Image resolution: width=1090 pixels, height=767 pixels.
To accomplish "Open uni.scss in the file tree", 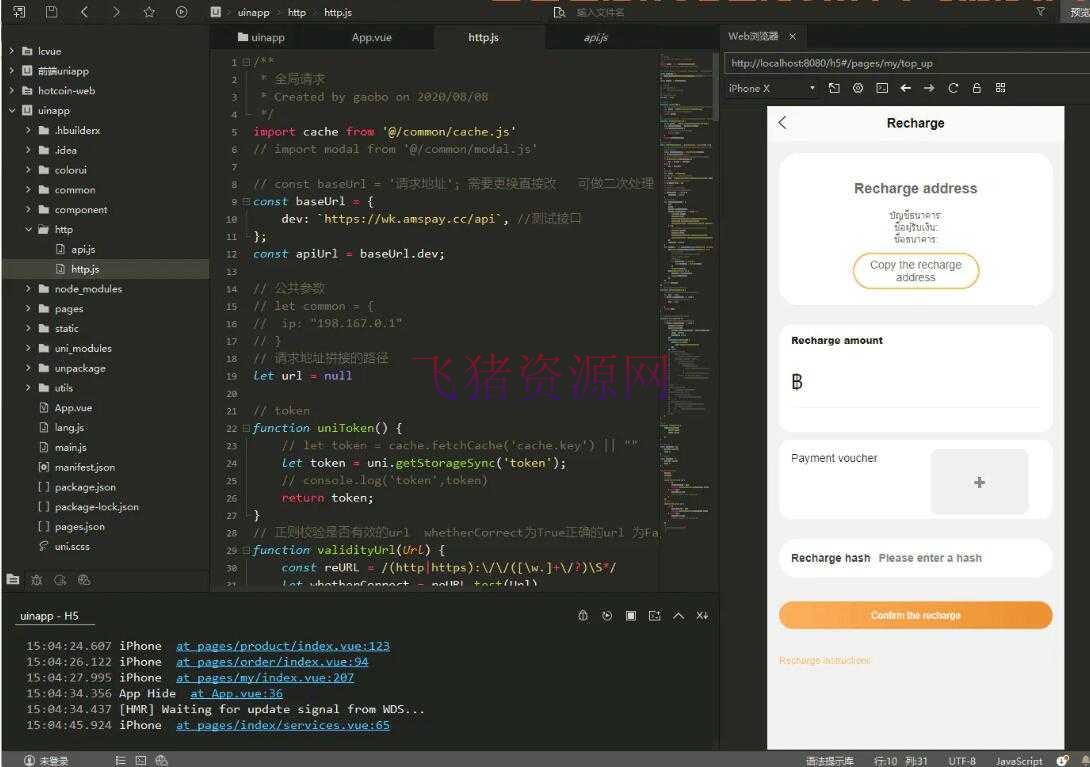I will [72, 547].
